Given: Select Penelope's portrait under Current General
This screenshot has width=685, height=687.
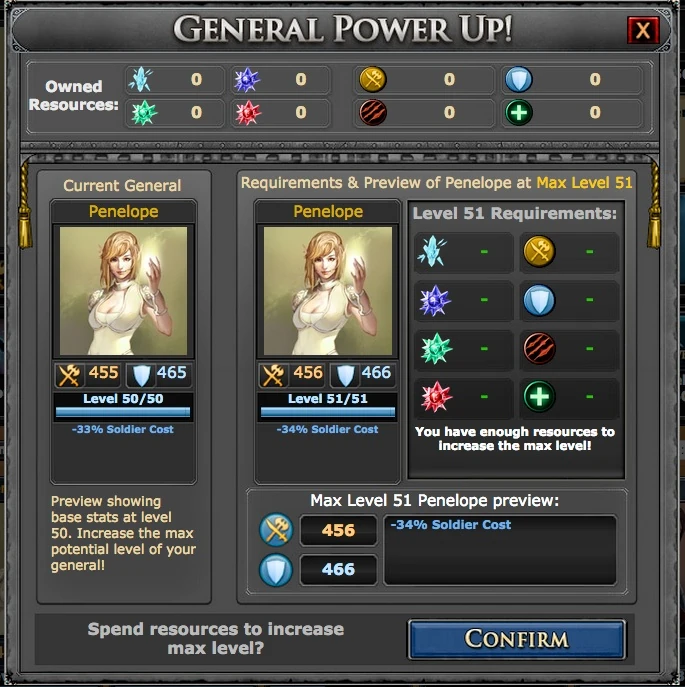Looking at the screenshot, I should click(124, 290).
